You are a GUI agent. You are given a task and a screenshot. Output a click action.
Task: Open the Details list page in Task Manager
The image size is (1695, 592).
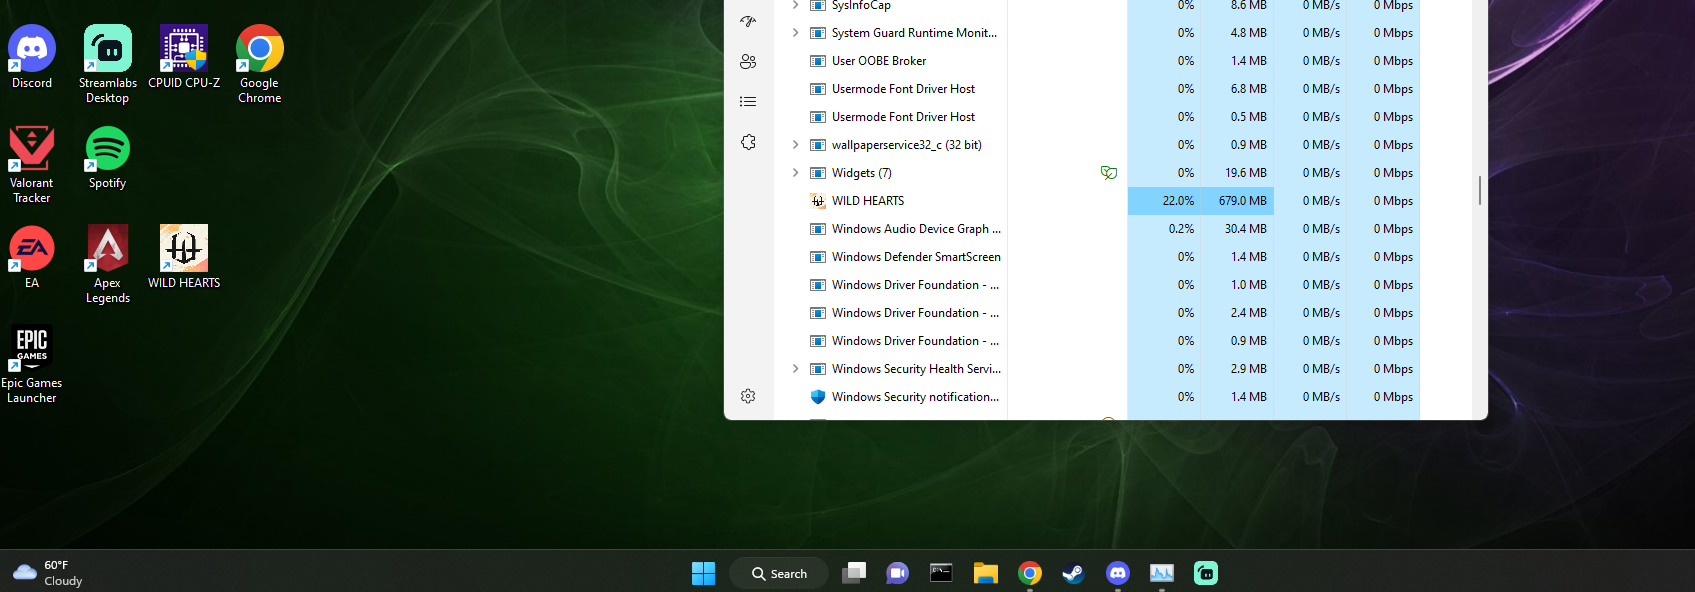[x=748, y=101]
